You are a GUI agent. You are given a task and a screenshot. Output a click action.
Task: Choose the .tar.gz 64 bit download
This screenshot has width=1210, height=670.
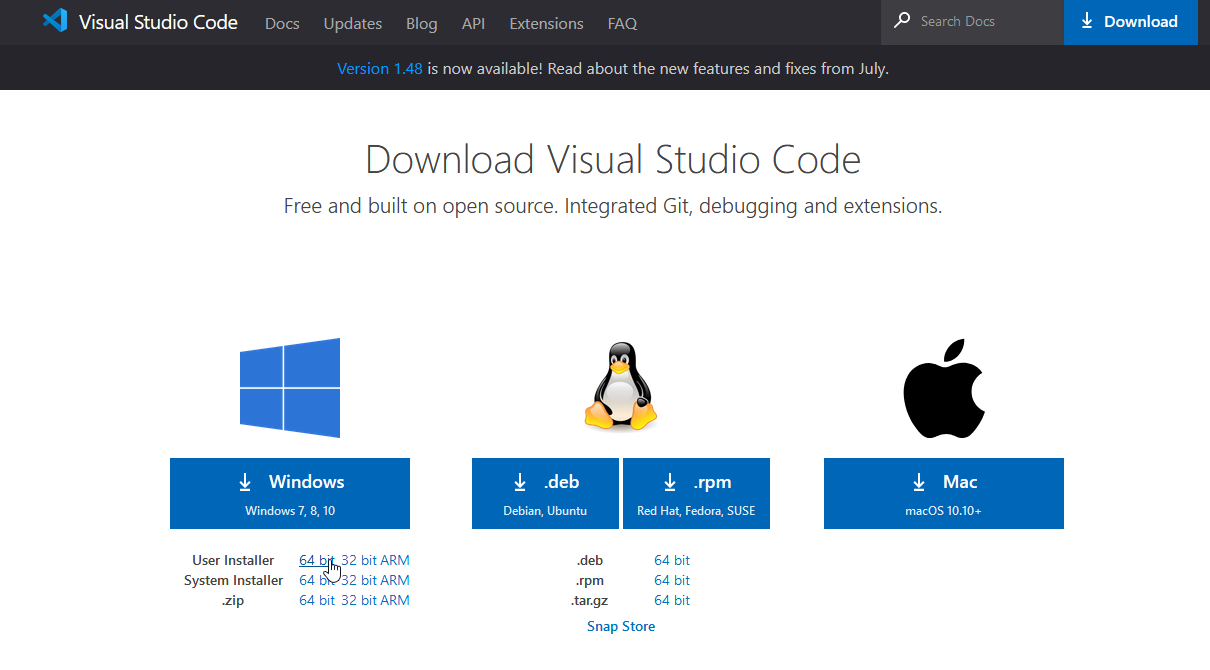tap(672, 601)
